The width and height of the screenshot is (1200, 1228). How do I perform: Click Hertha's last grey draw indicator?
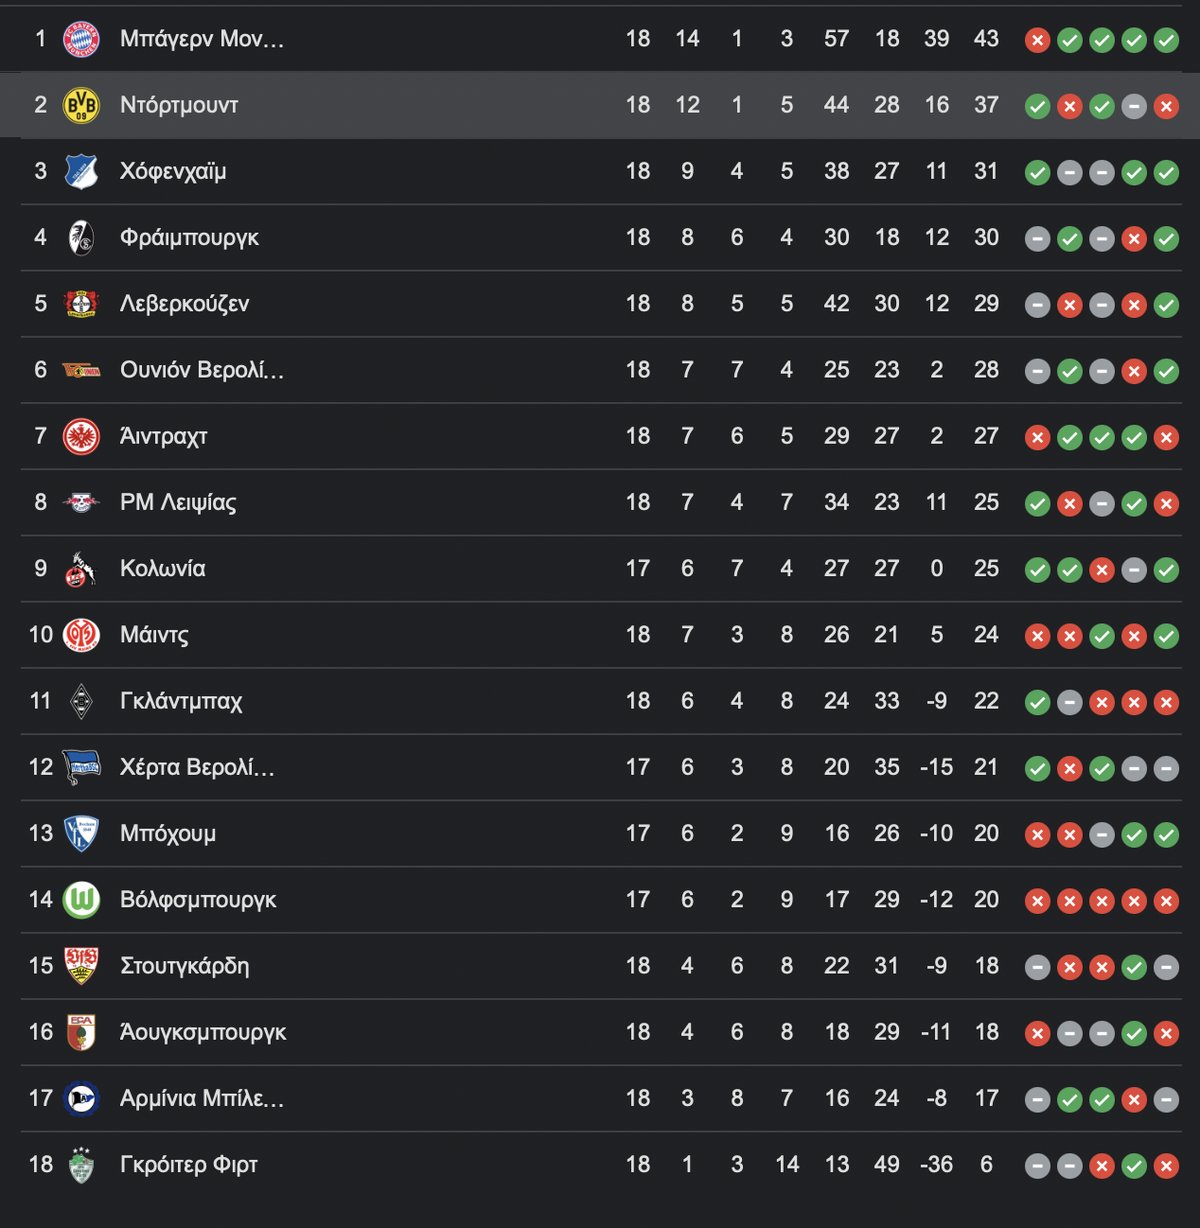(x=1166, y=768)
